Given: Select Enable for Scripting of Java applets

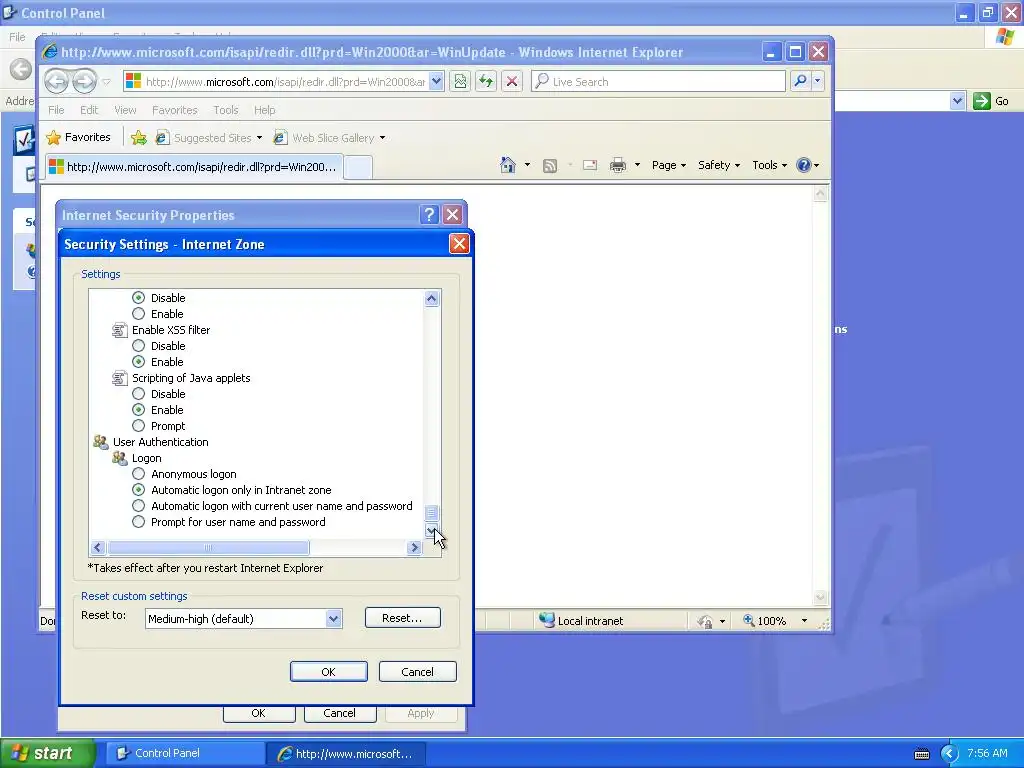Looking at the screenshot, I should click(138, 410).
